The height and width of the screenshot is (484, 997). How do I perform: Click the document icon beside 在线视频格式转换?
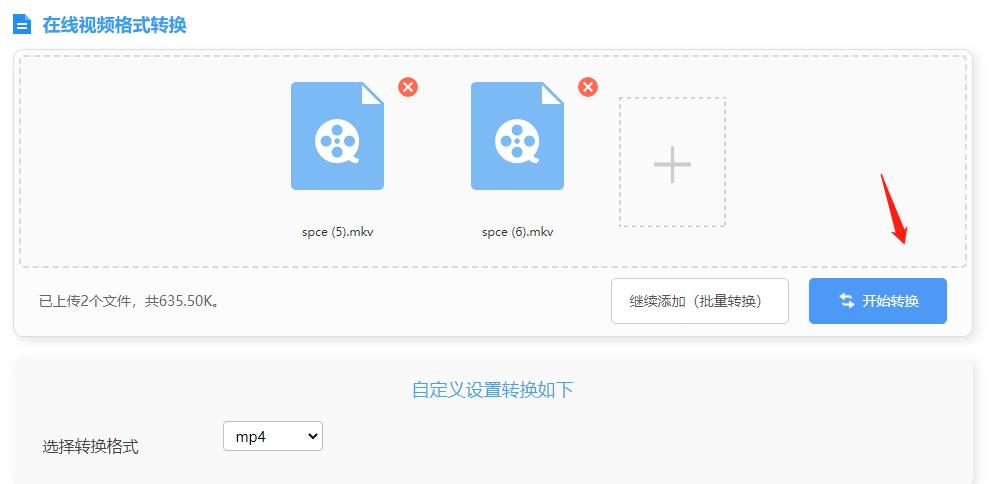click(22, 25)
